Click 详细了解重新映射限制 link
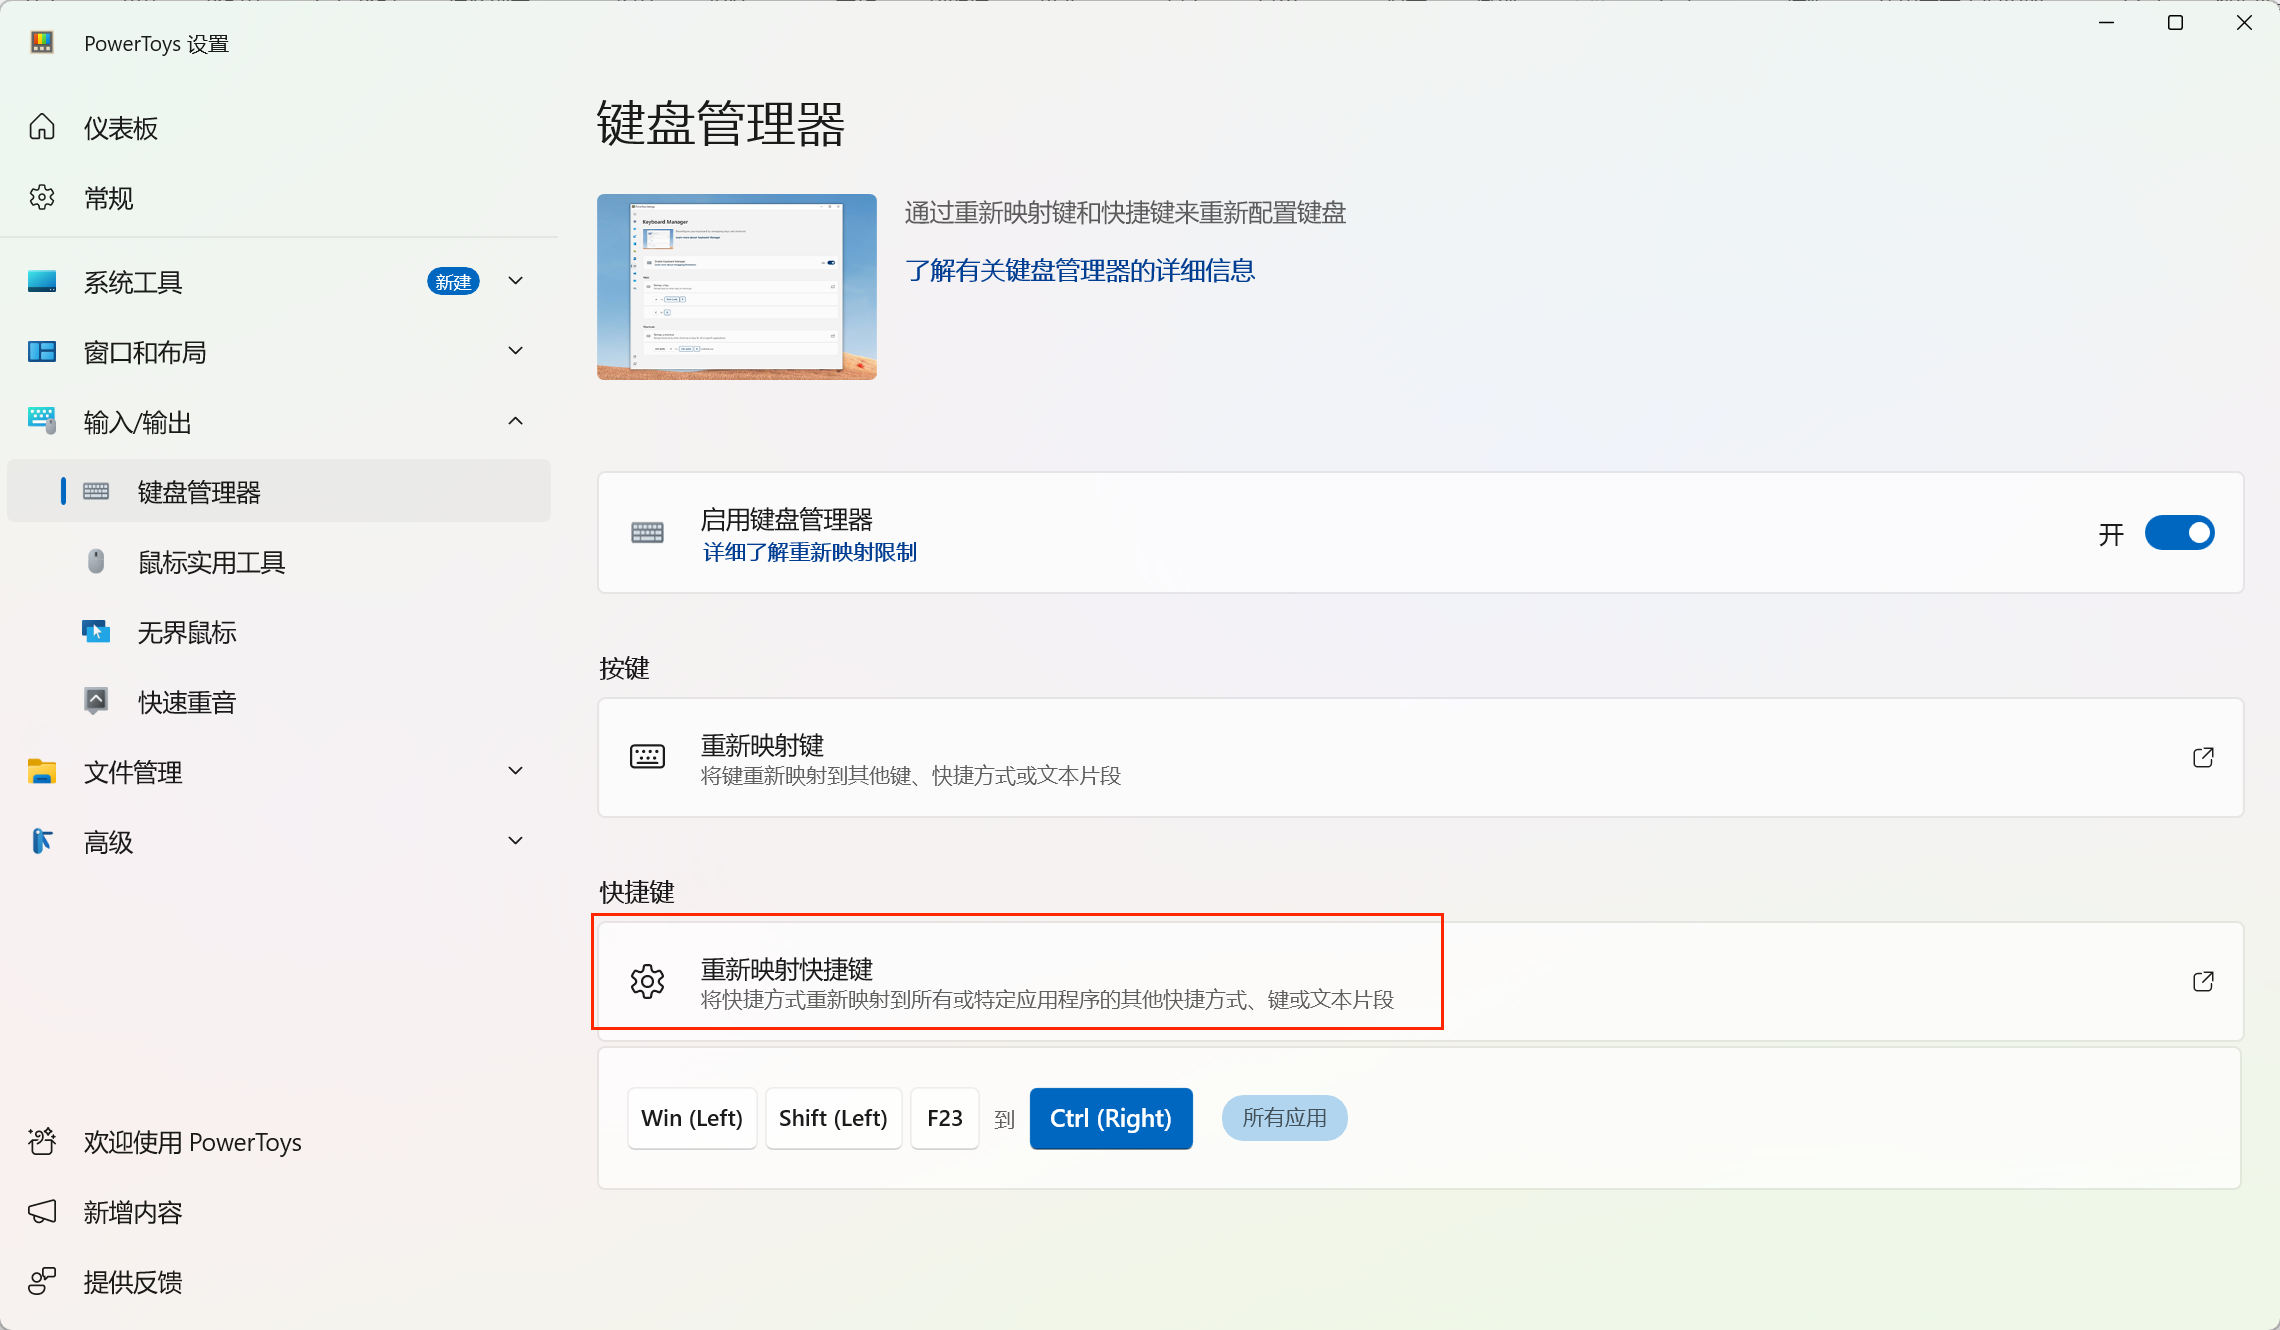Screen dimensions: 2280x1330 [x=809, y=552]
